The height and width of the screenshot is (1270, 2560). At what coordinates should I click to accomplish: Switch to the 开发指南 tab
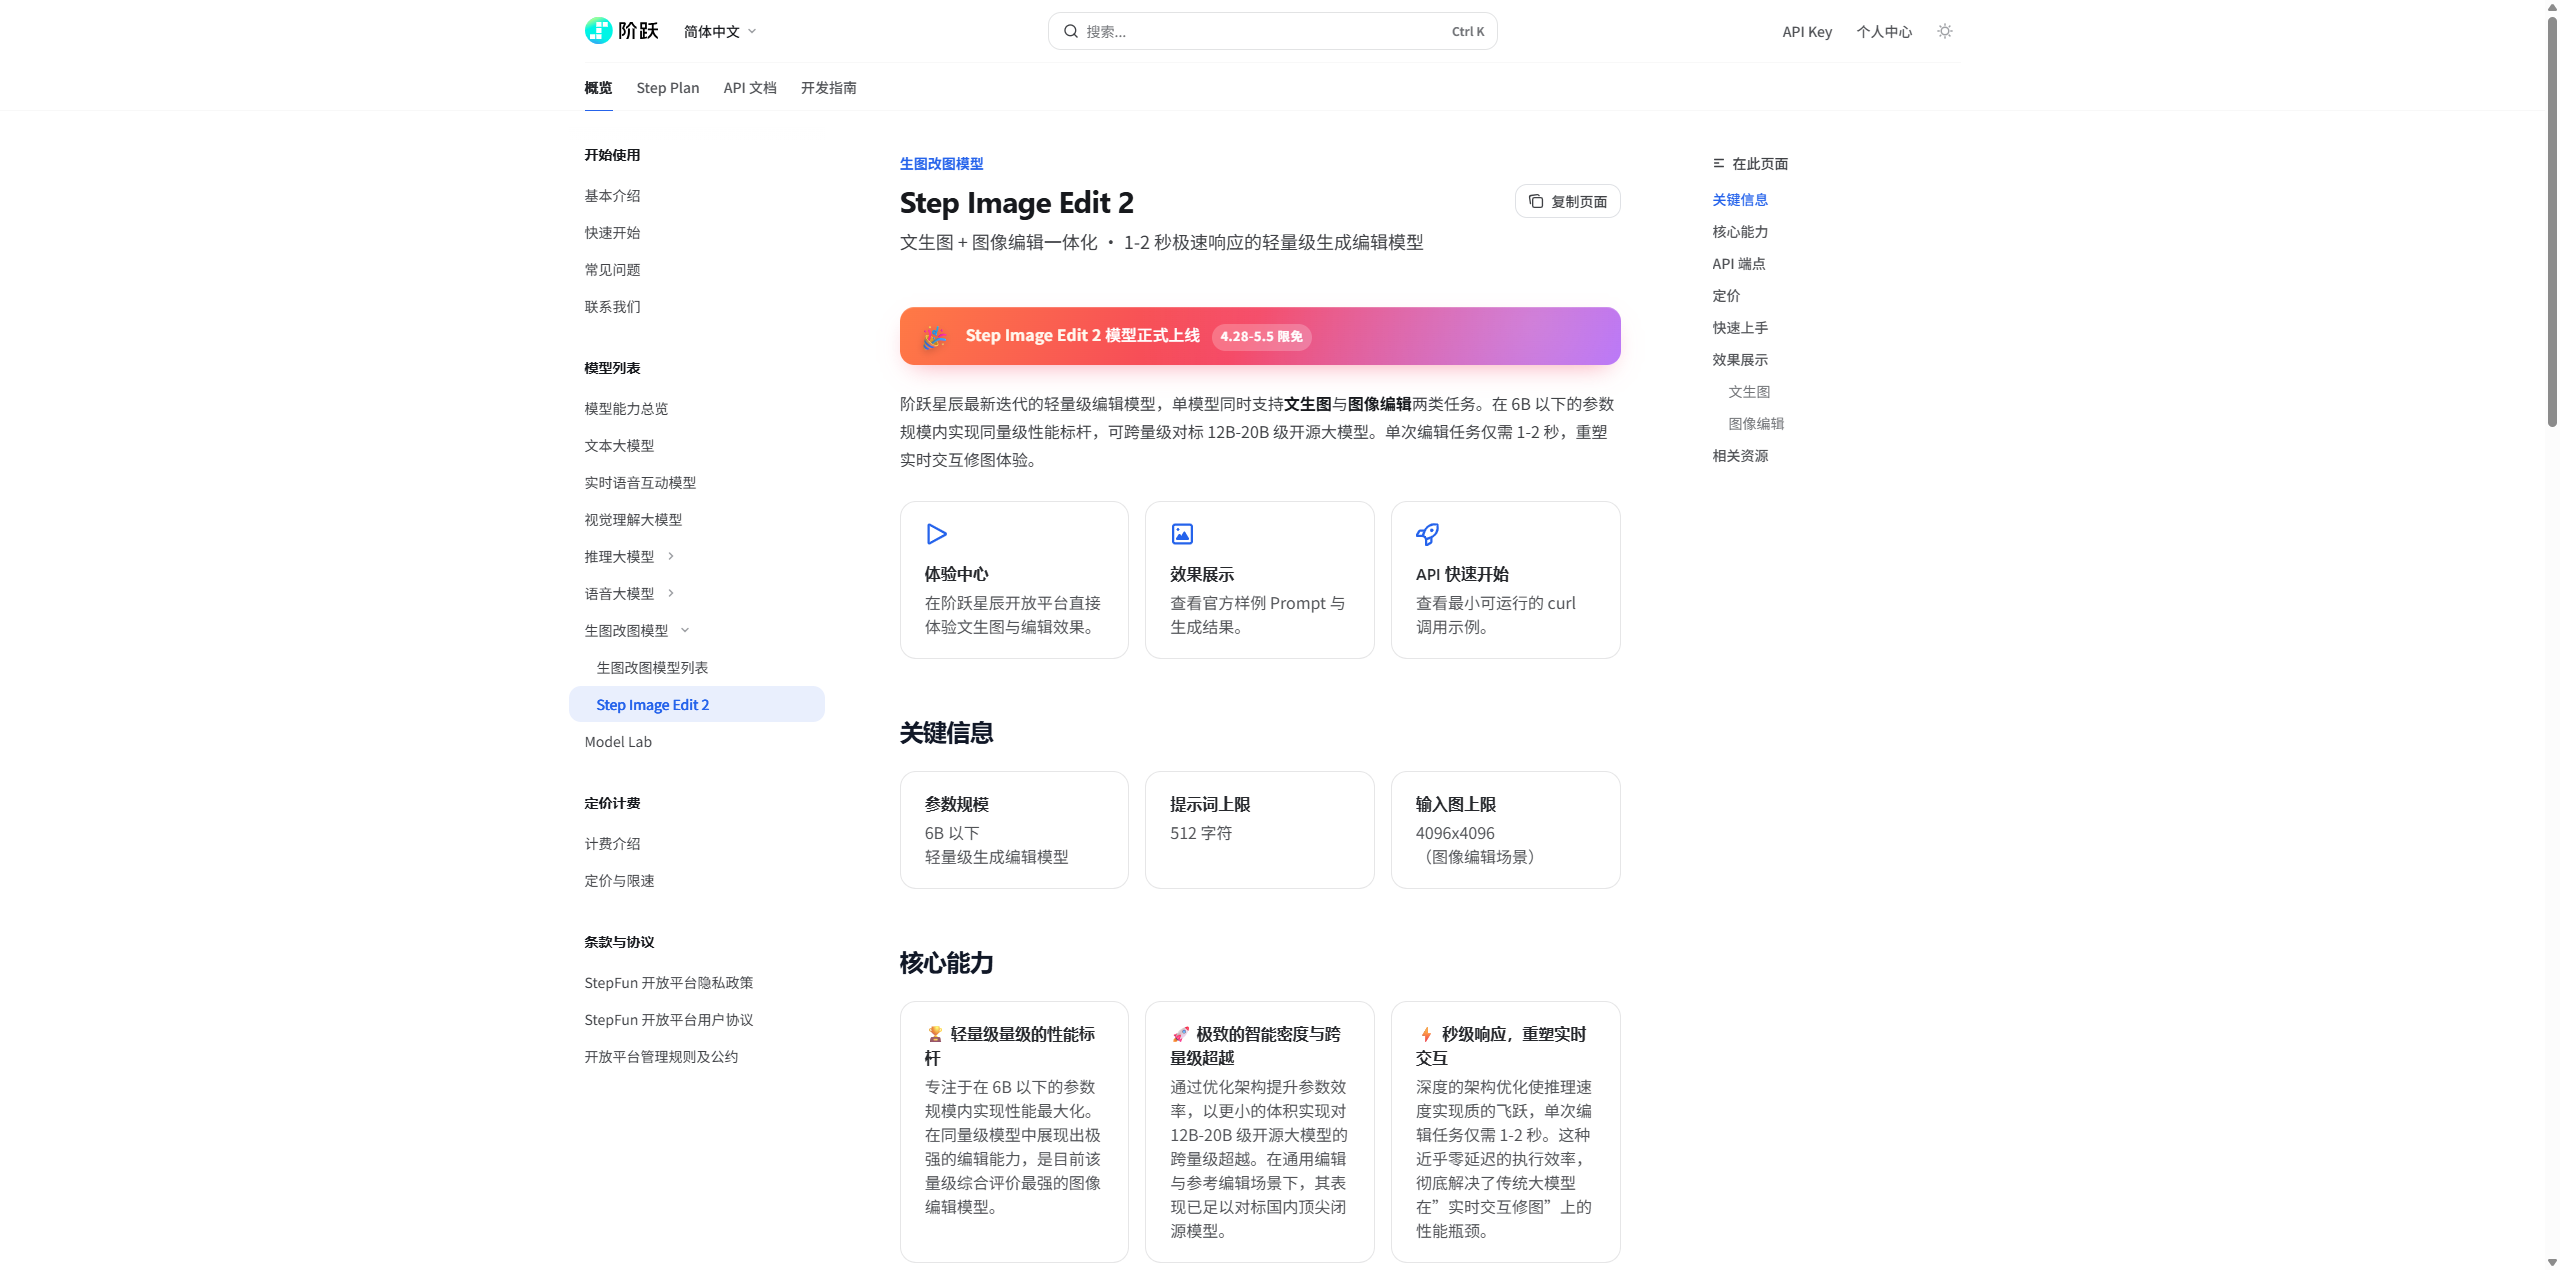tap(828, 88)
